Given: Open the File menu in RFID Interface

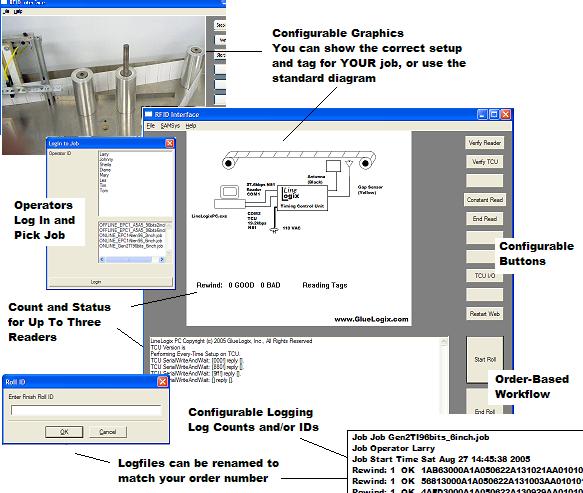Looking at the screenshot, I should pos(151,126).
